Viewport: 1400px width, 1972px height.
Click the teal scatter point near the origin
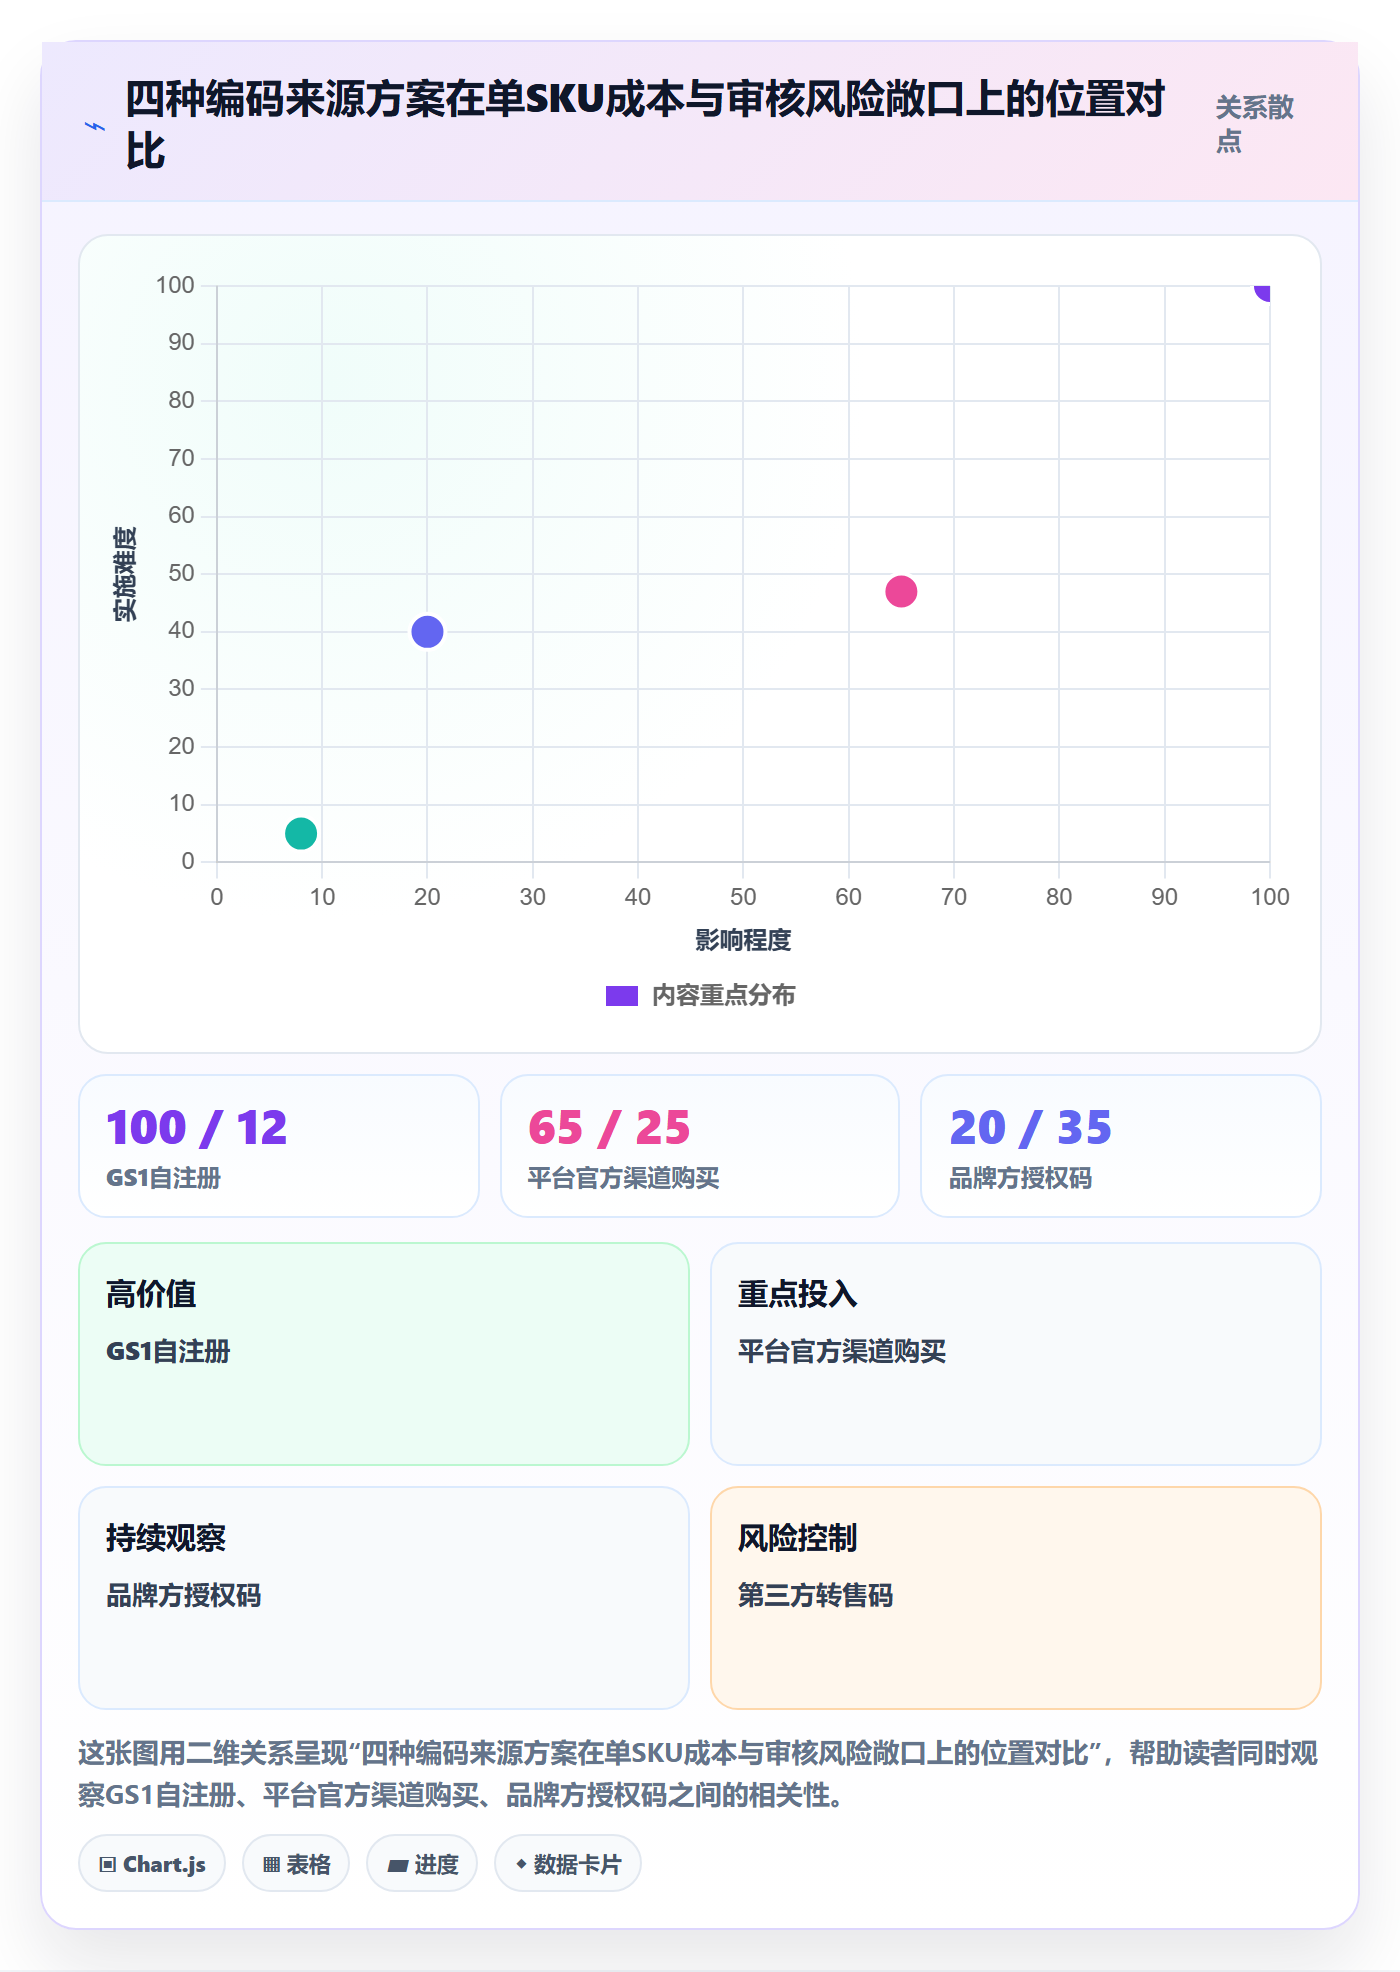click(x=301, y=833)
